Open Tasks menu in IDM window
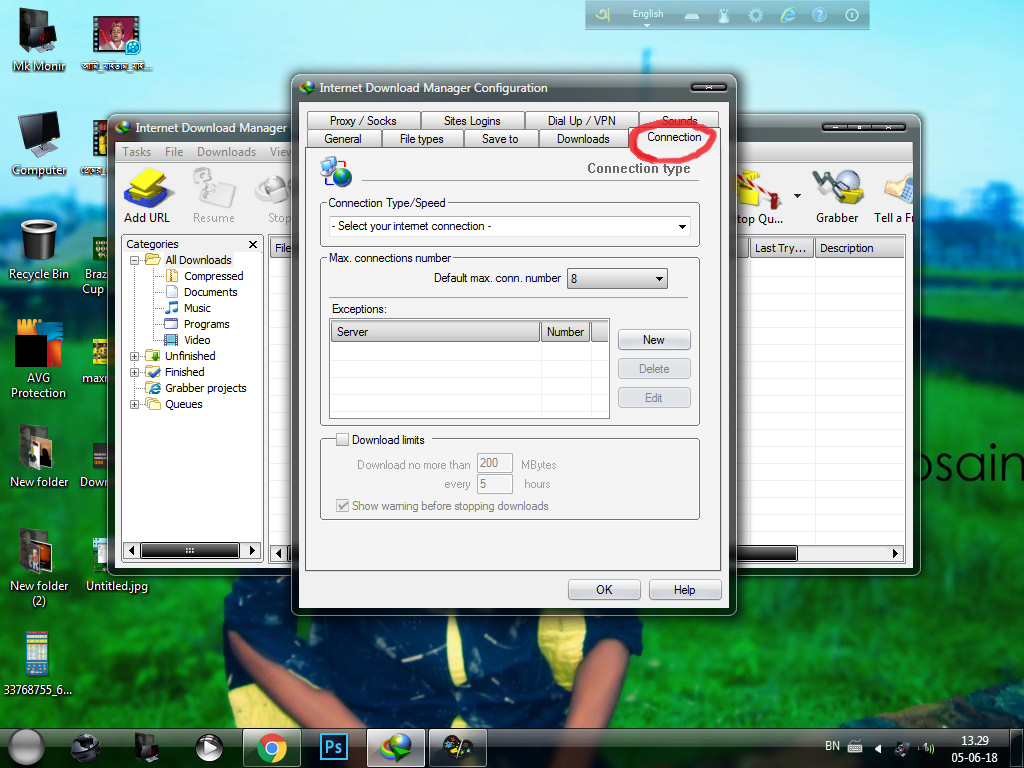 click(136, 152)
